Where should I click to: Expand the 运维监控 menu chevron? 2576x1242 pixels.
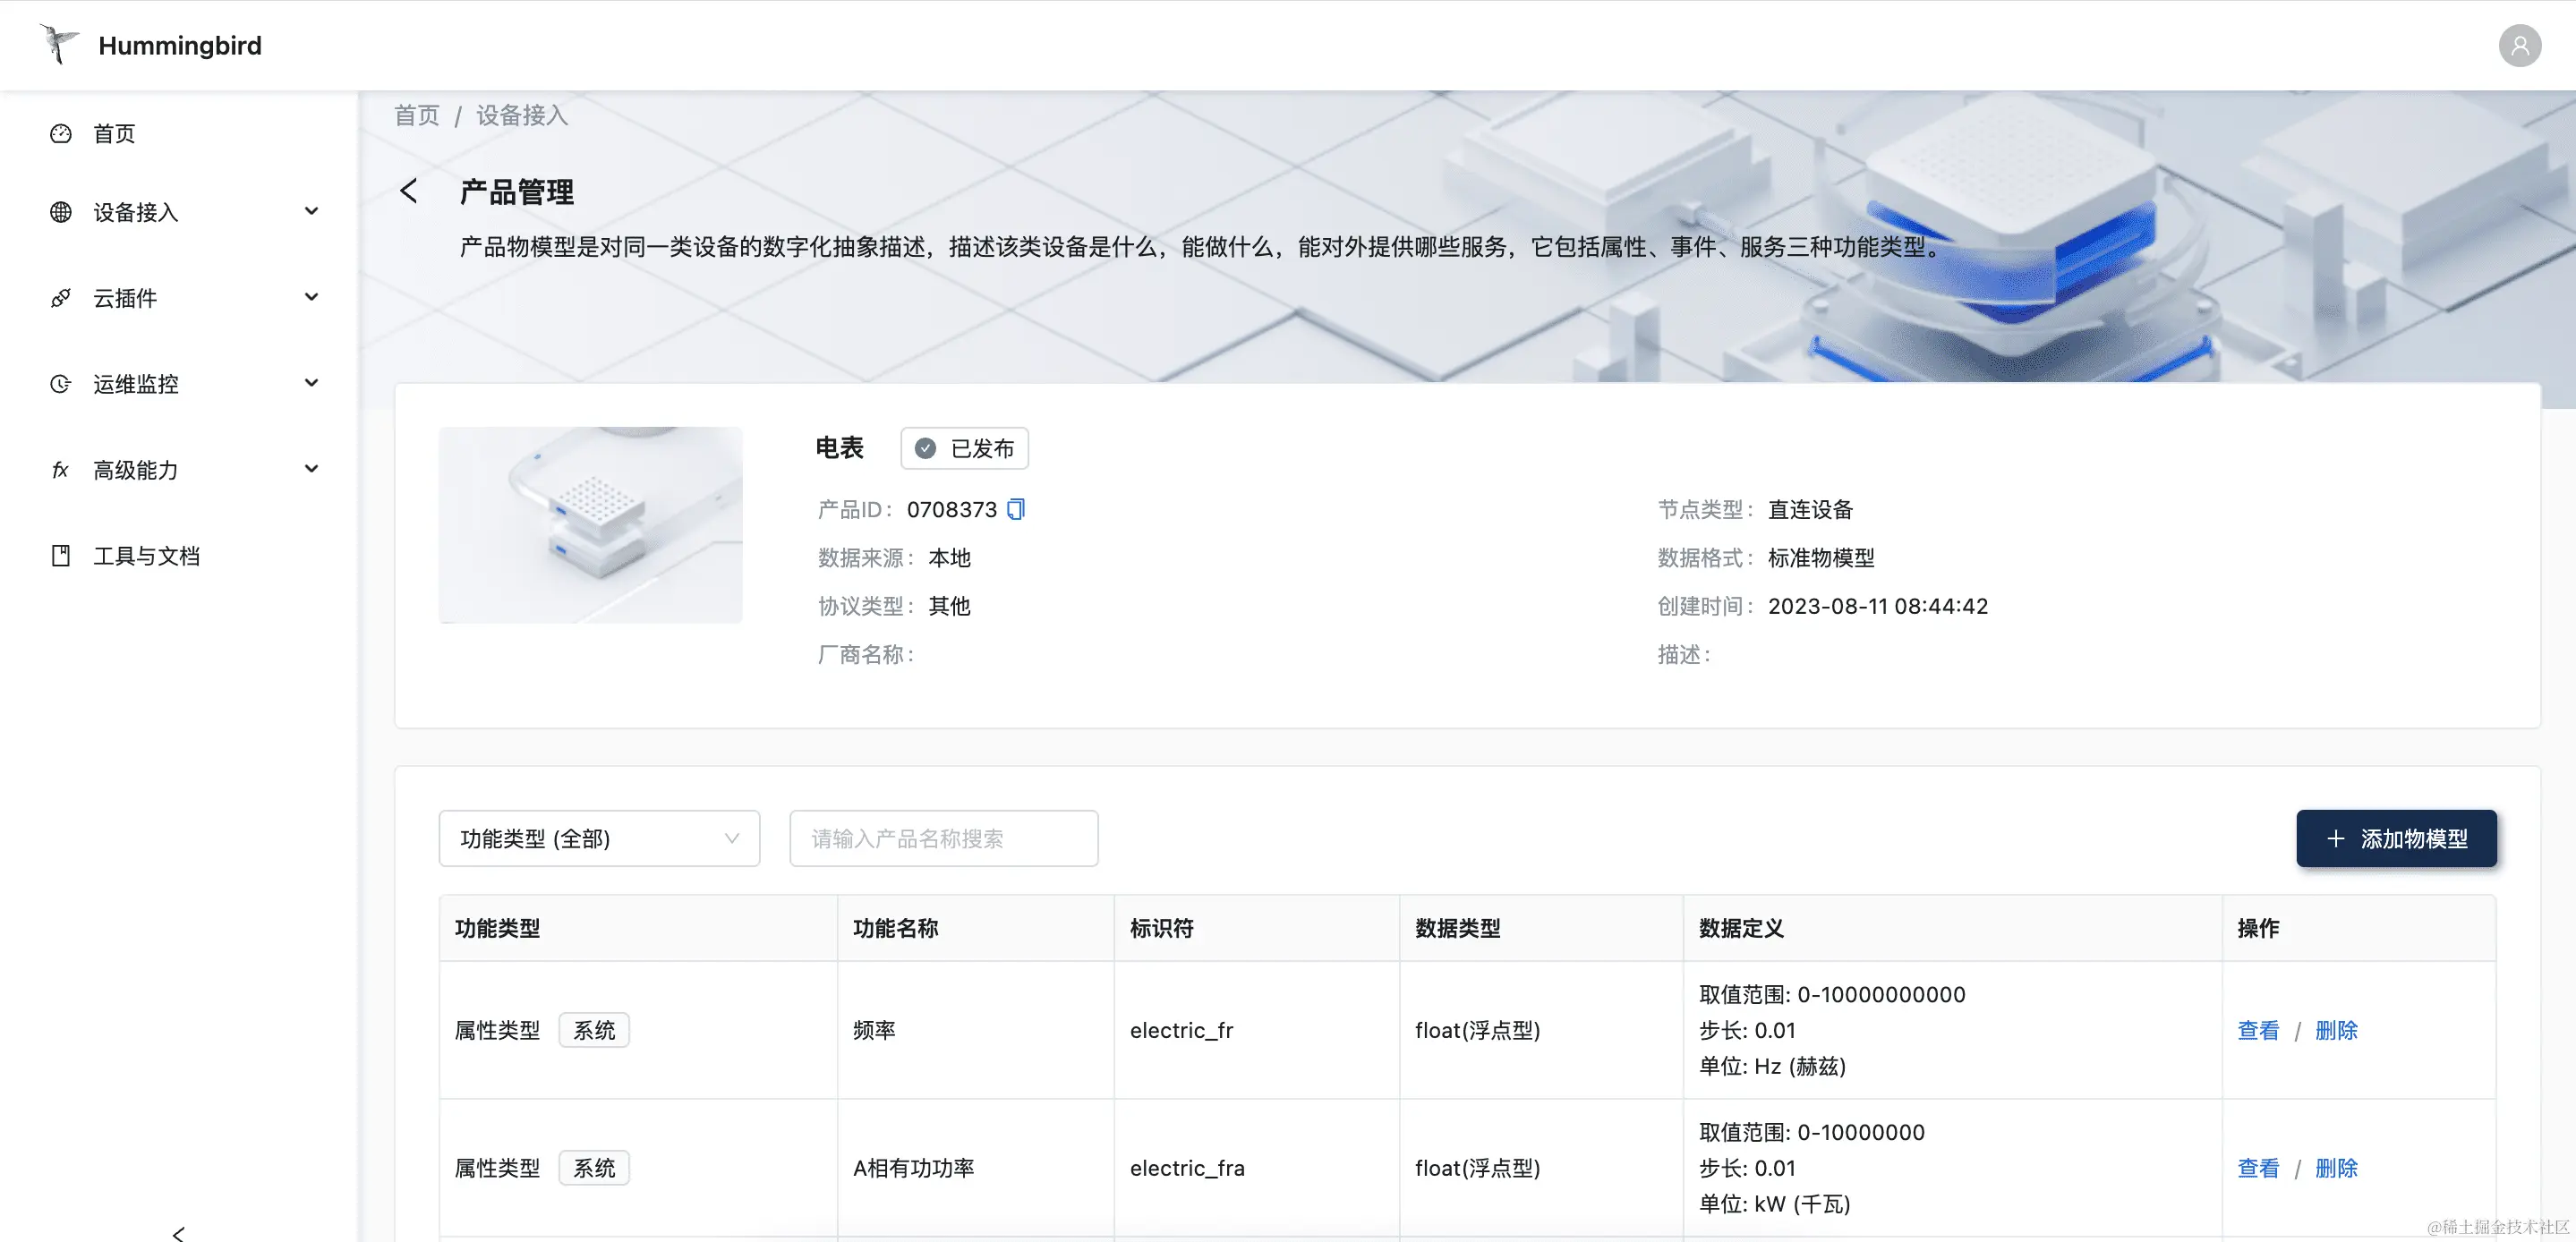[x=311, y=383]
